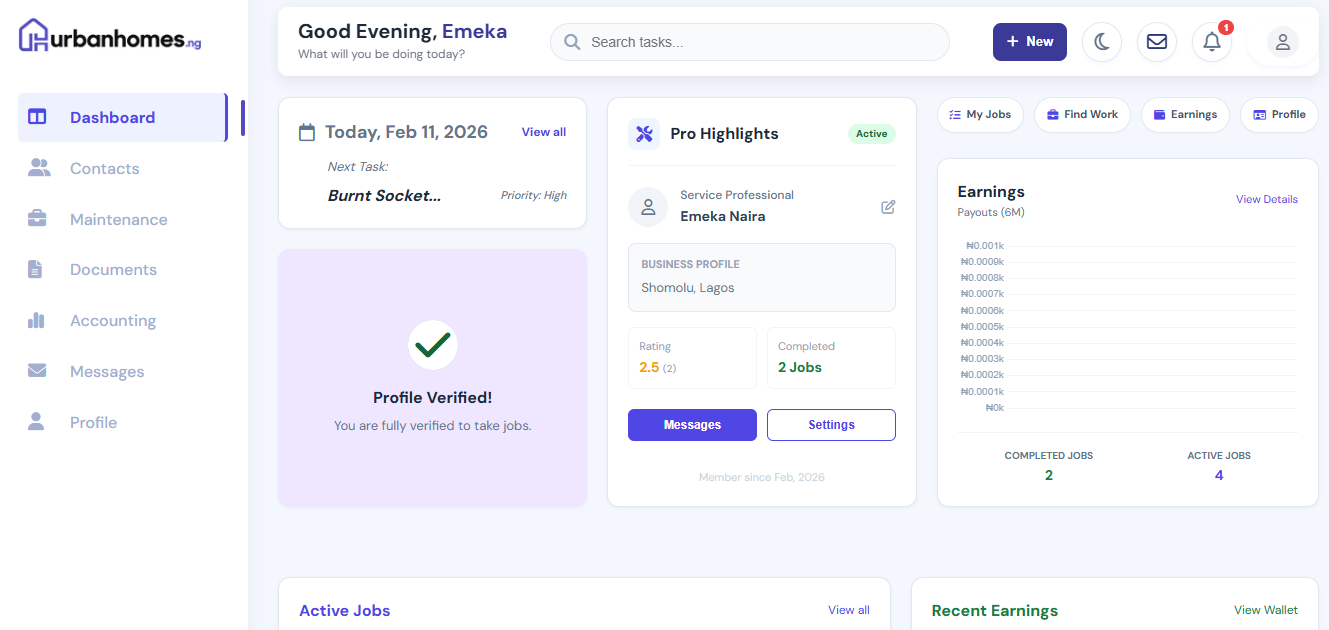Open Messages via the sidebar envelope icon

coord(38,371)
